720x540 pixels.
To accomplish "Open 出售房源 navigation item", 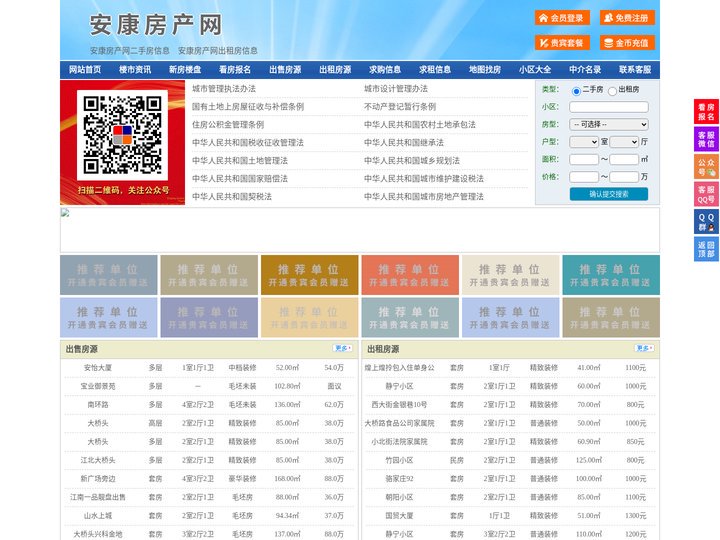I will [285, 69].
